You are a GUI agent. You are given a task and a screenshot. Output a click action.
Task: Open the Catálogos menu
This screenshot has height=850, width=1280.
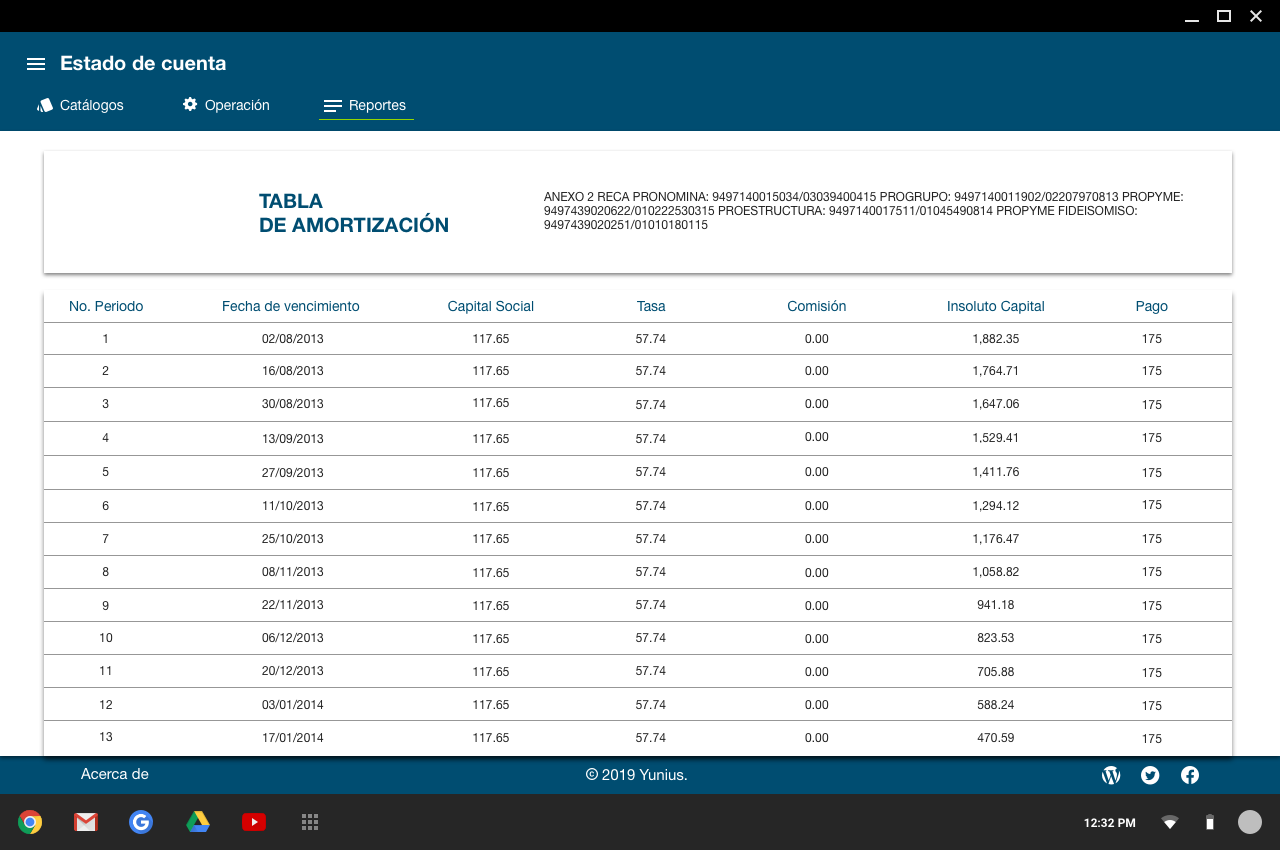81,105
